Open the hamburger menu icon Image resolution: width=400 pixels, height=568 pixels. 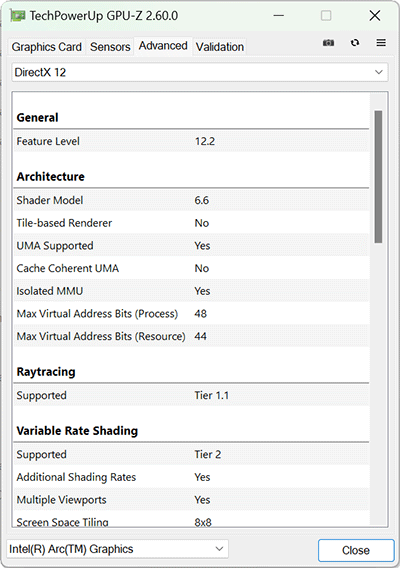pyautogui.click(x=381, y=43)
